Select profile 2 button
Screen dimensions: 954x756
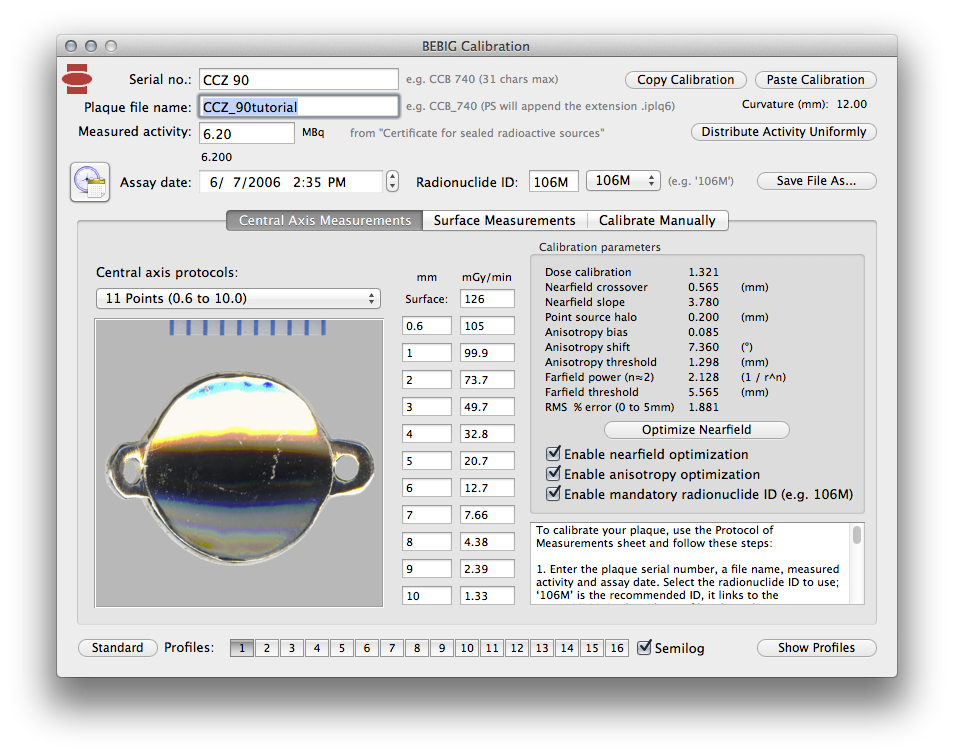click(267, 648)
